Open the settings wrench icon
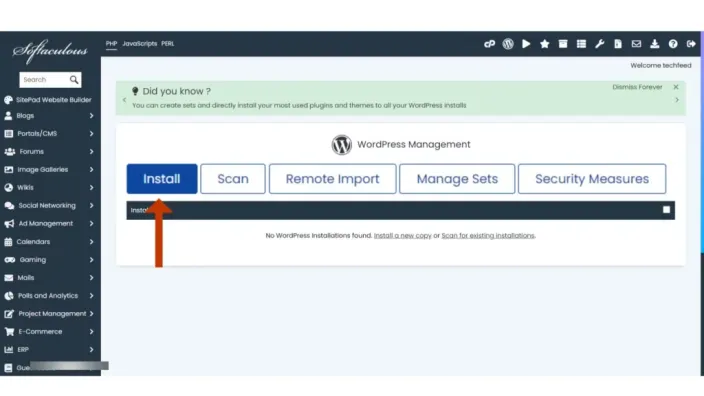This screenshot has width=704, height=396. pyautogui.click(x=599, y=44)
